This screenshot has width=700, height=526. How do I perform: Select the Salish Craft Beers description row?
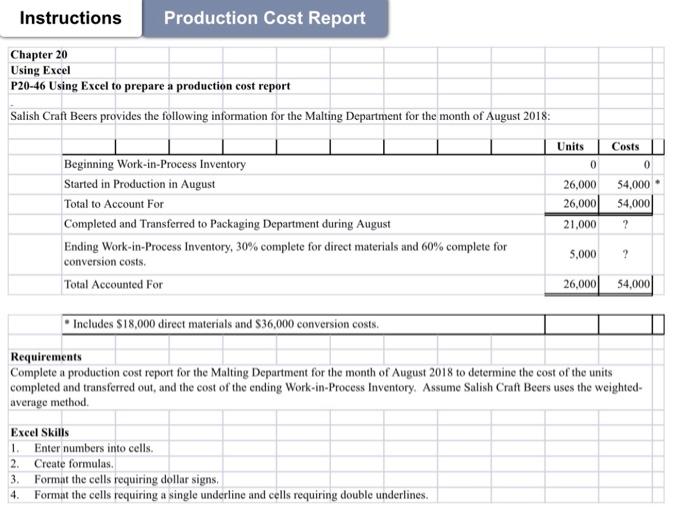(x=280, y=116)
